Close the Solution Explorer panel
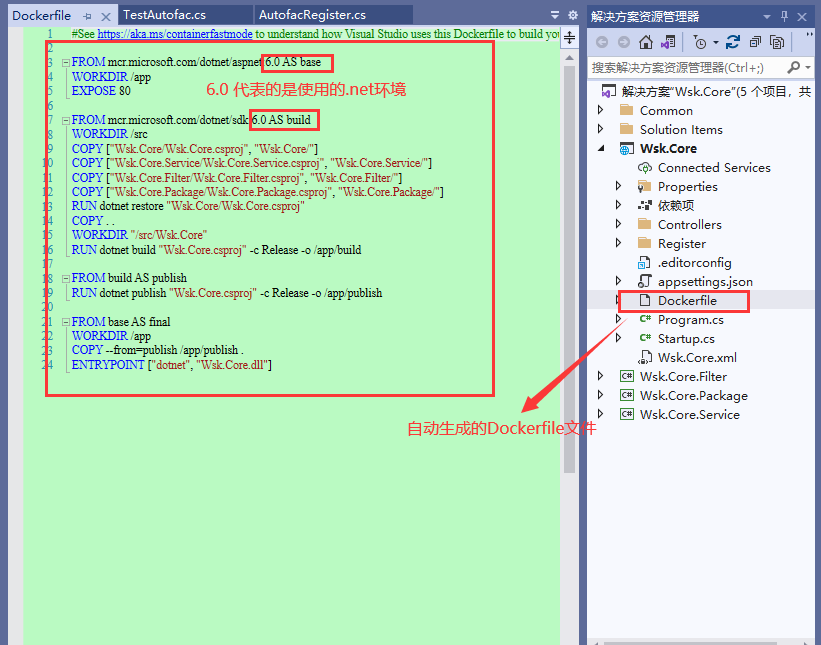 coord(802,17)
